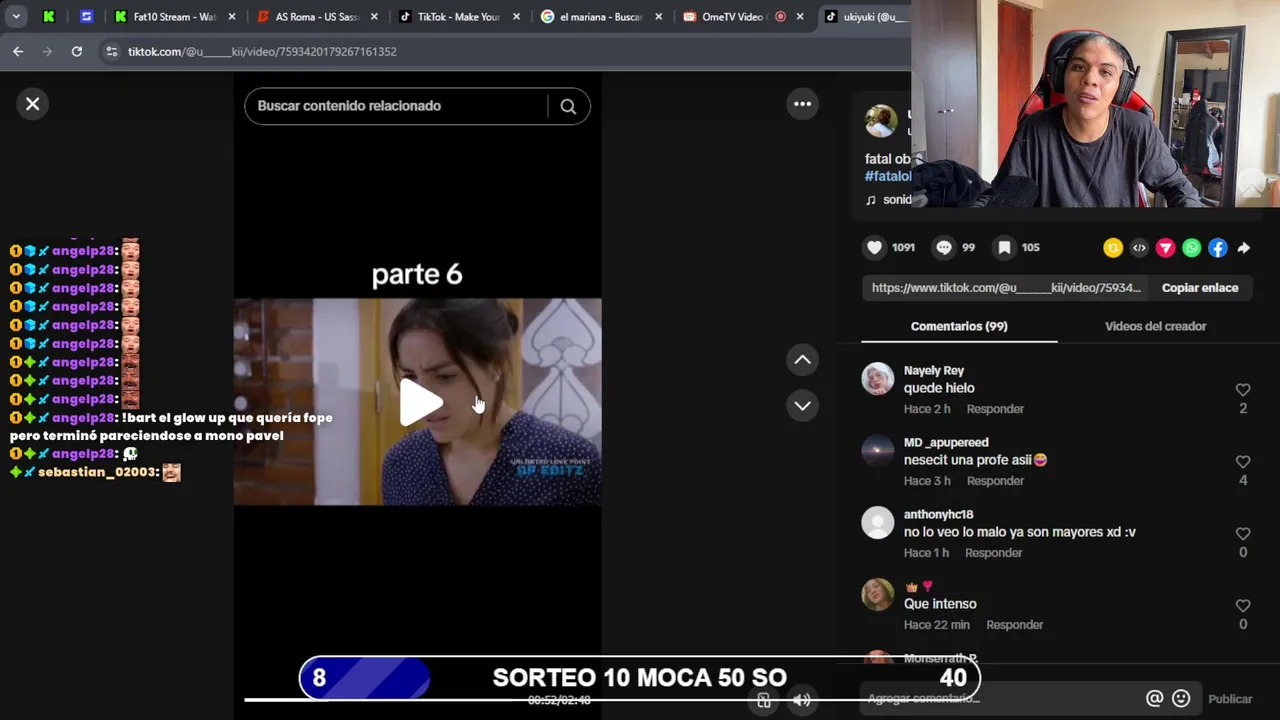Go to the previous video arrow
1280x720 pixels.
(802, 360)
